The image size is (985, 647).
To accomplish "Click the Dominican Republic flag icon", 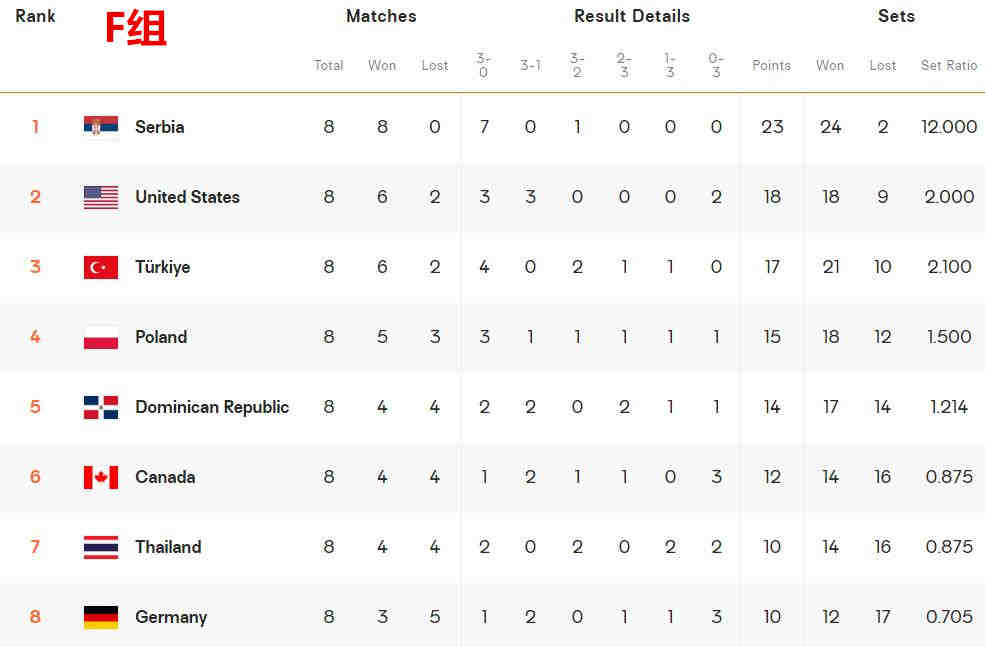I will coord(101,407).
